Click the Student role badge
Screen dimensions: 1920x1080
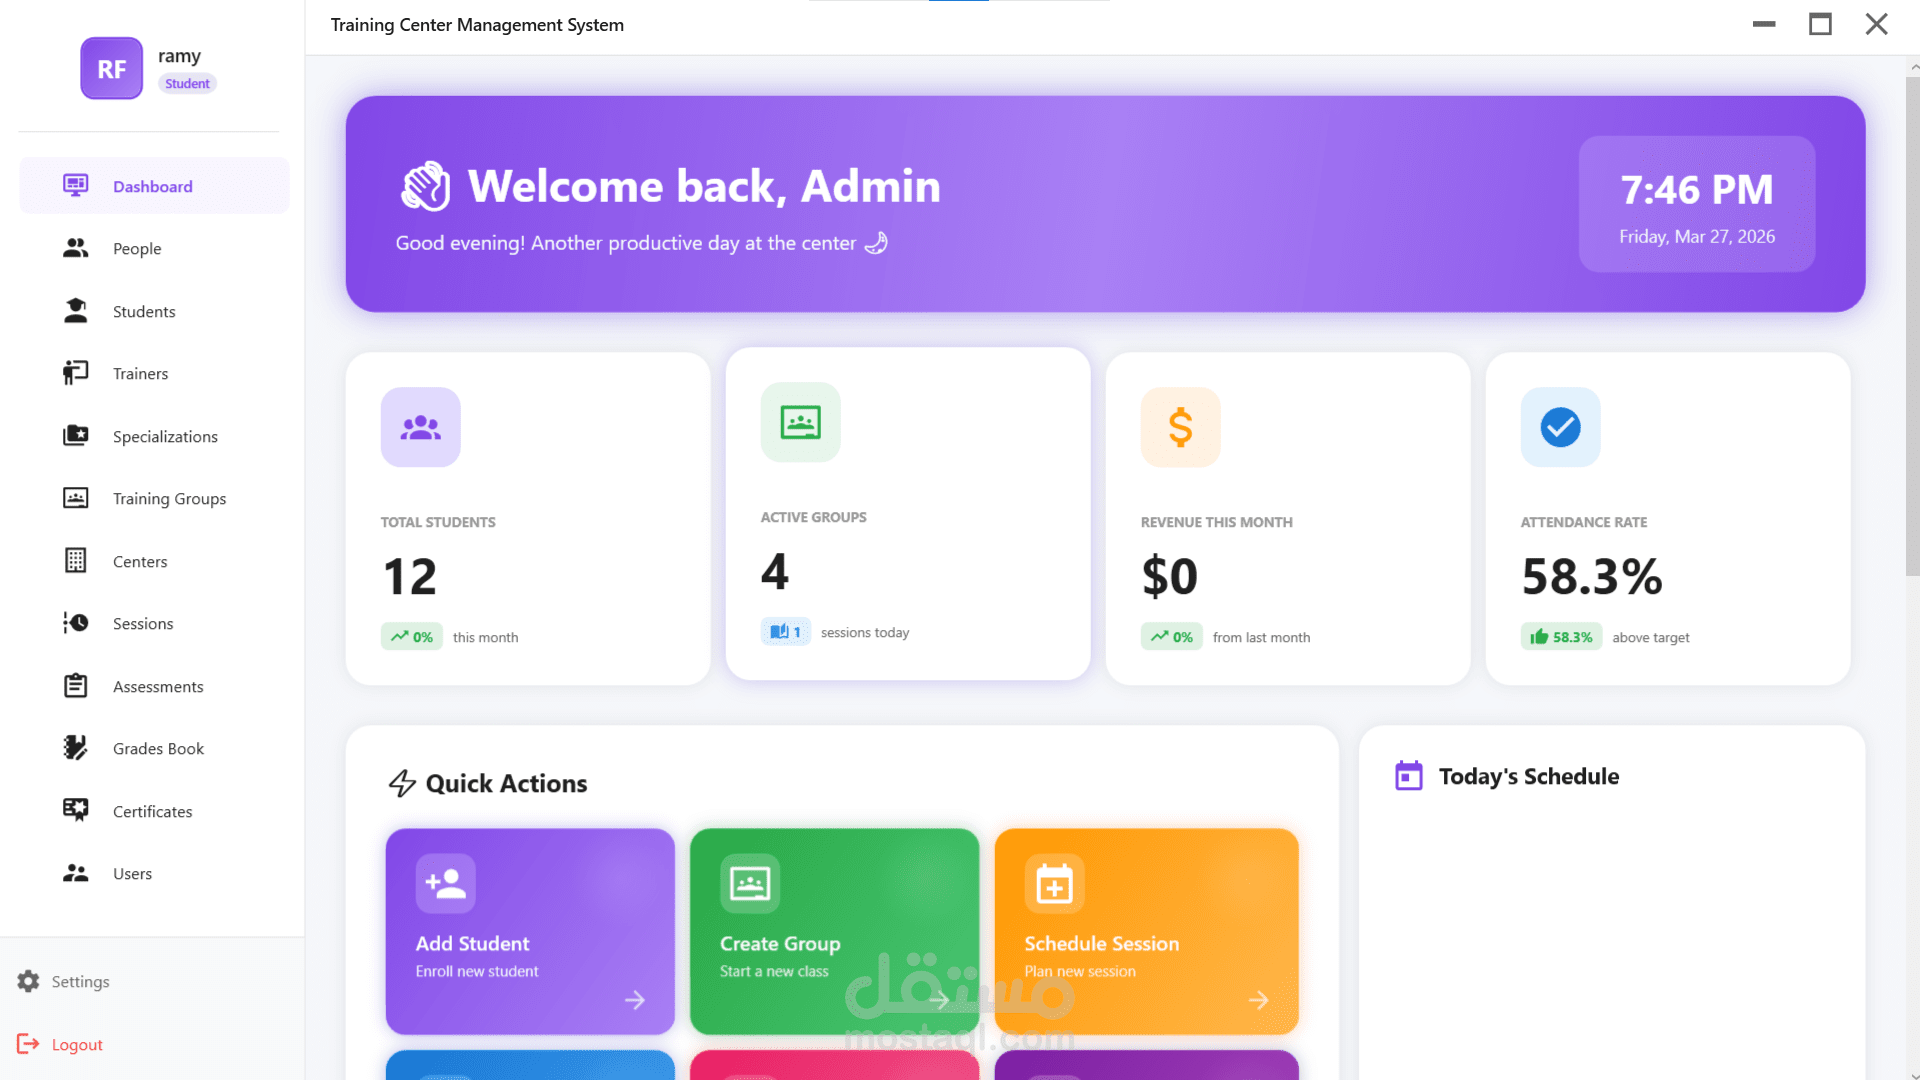(188, 84)
